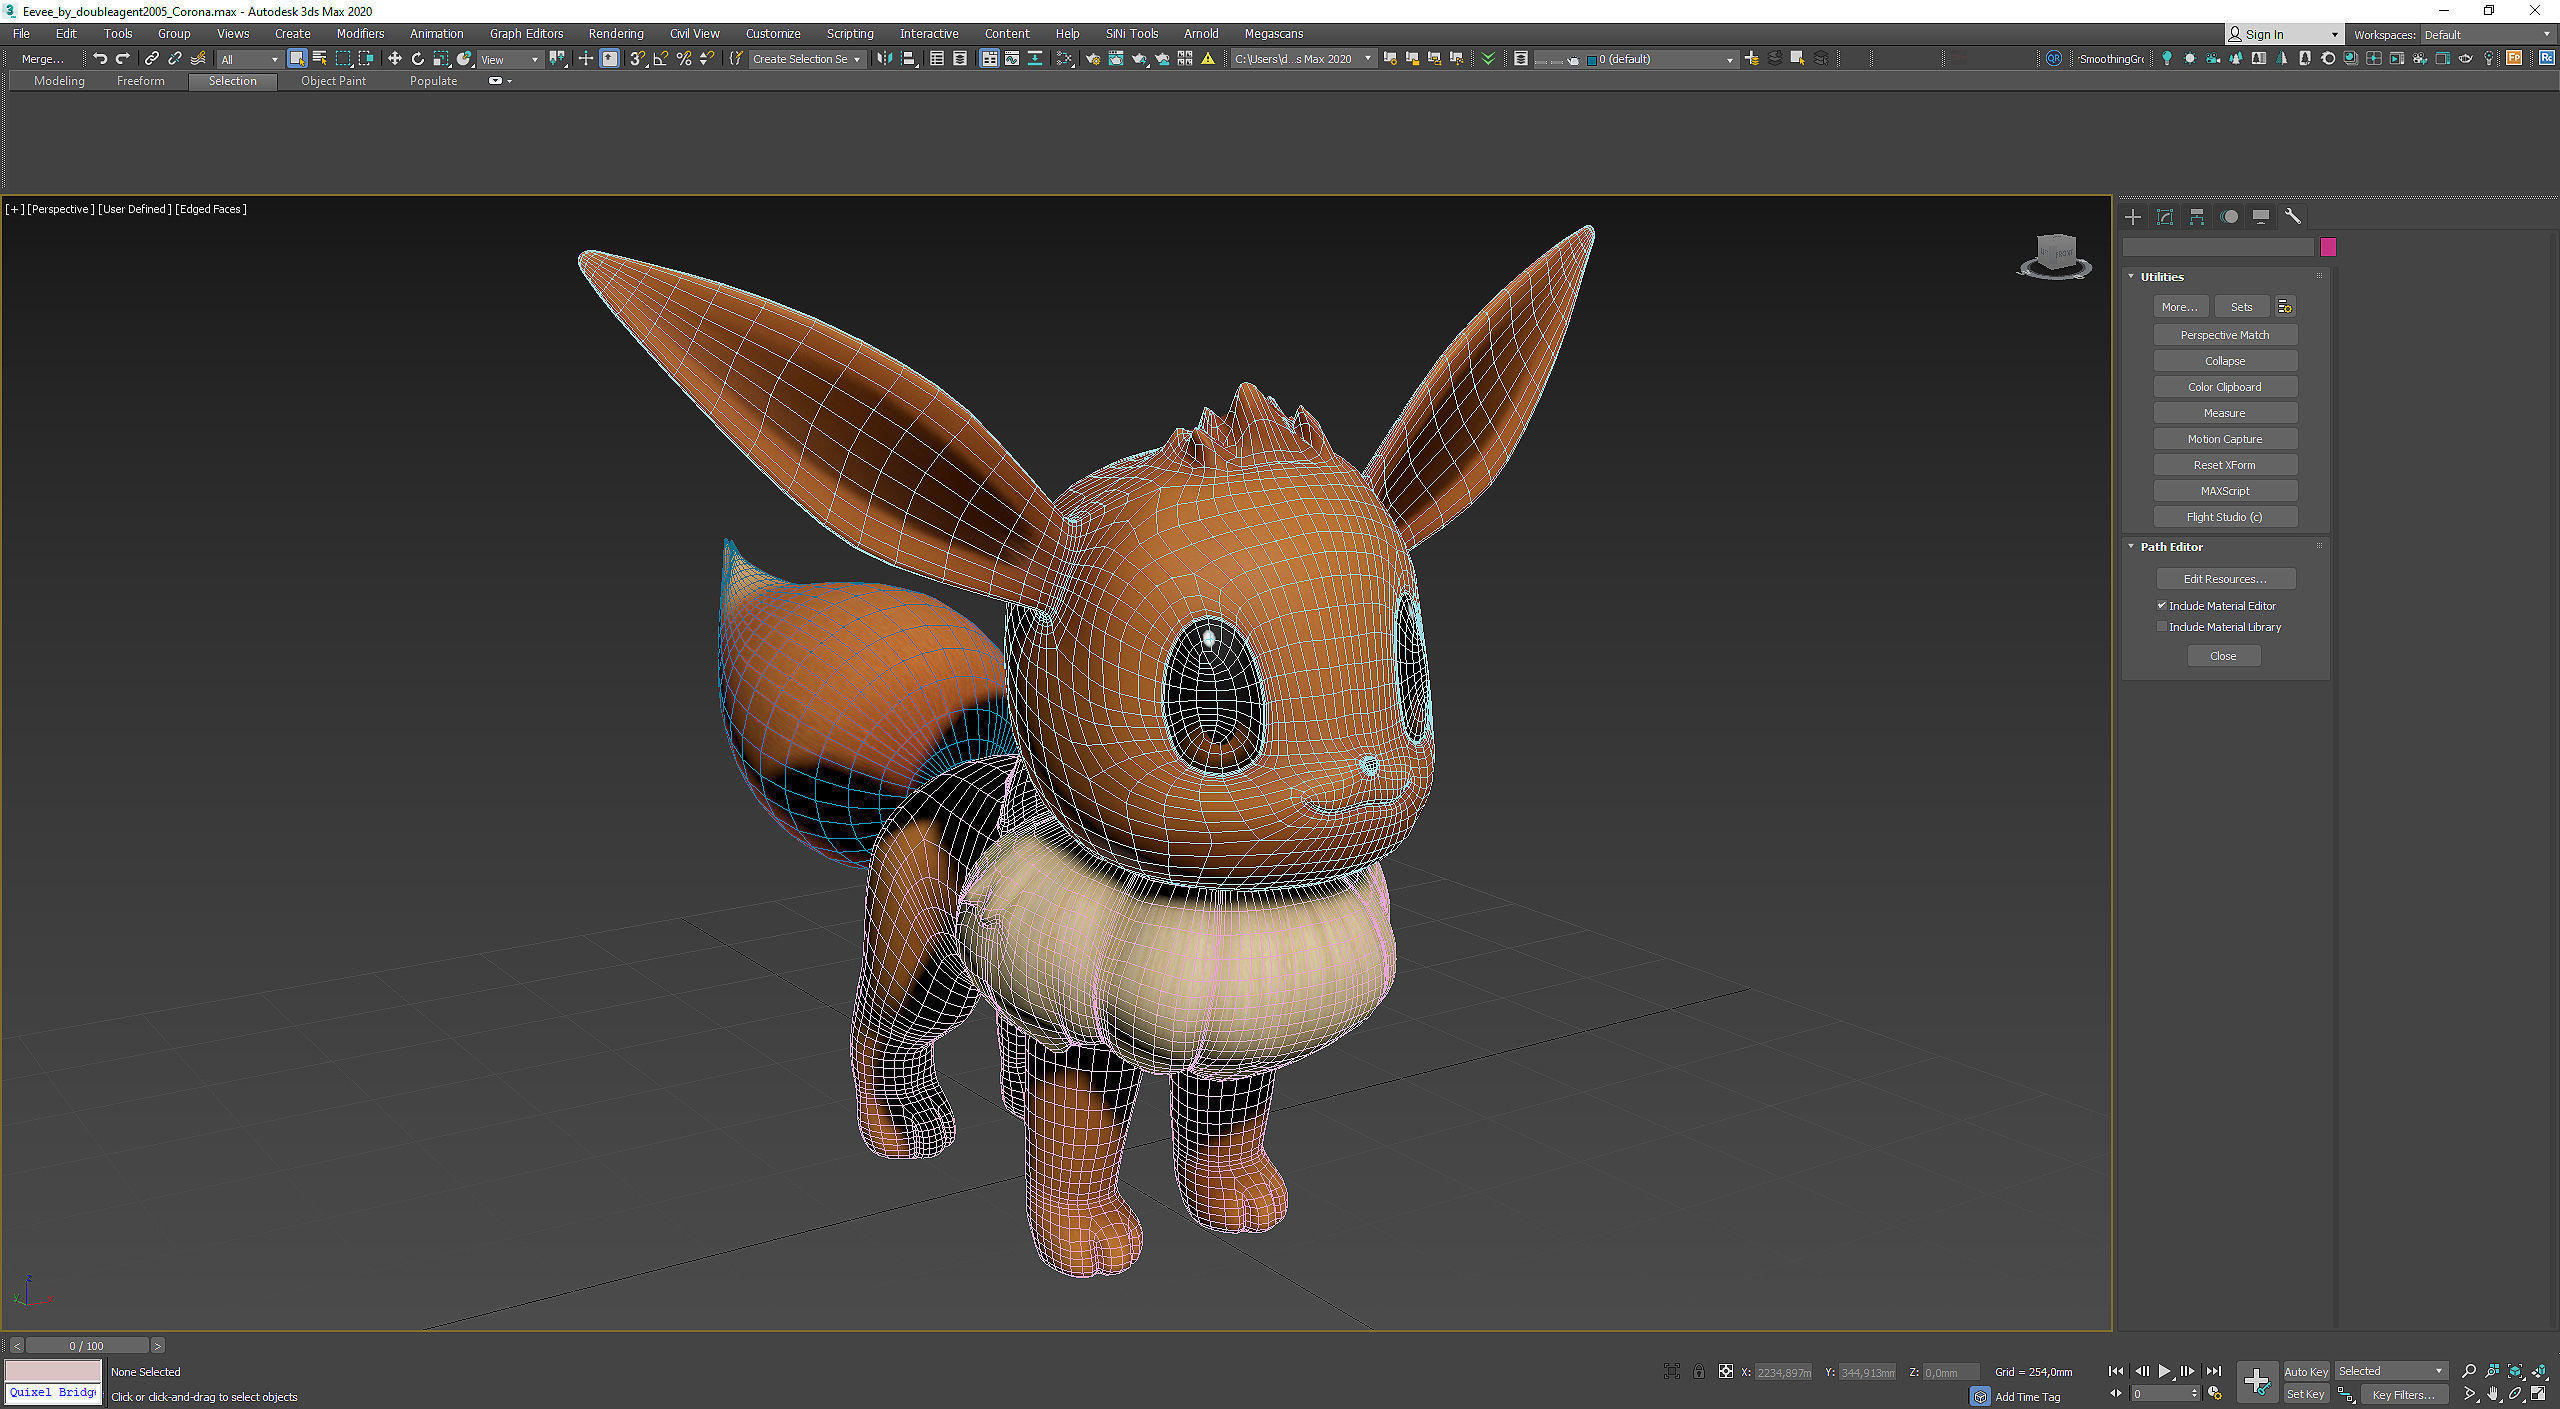Open the Utilities wrench panel tab
Viewport: 2560px width, 1409px height.
click(2293, 217)
